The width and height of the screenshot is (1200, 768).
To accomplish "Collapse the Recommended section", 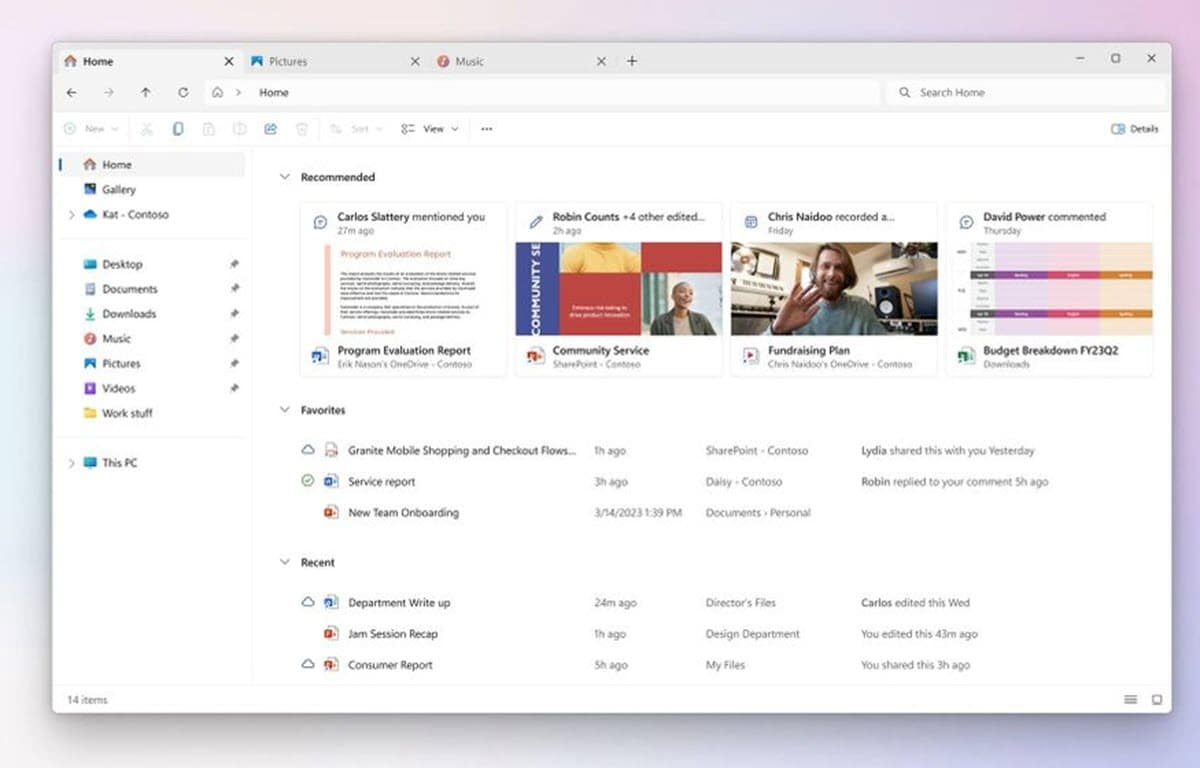I will point(285,177).
